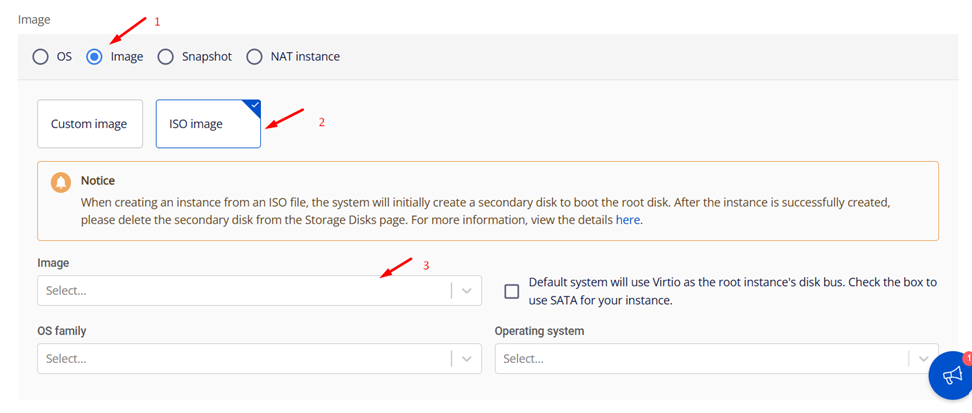Click the bell Notice icon
972x413 pixels.
click(x=61, y=183)
